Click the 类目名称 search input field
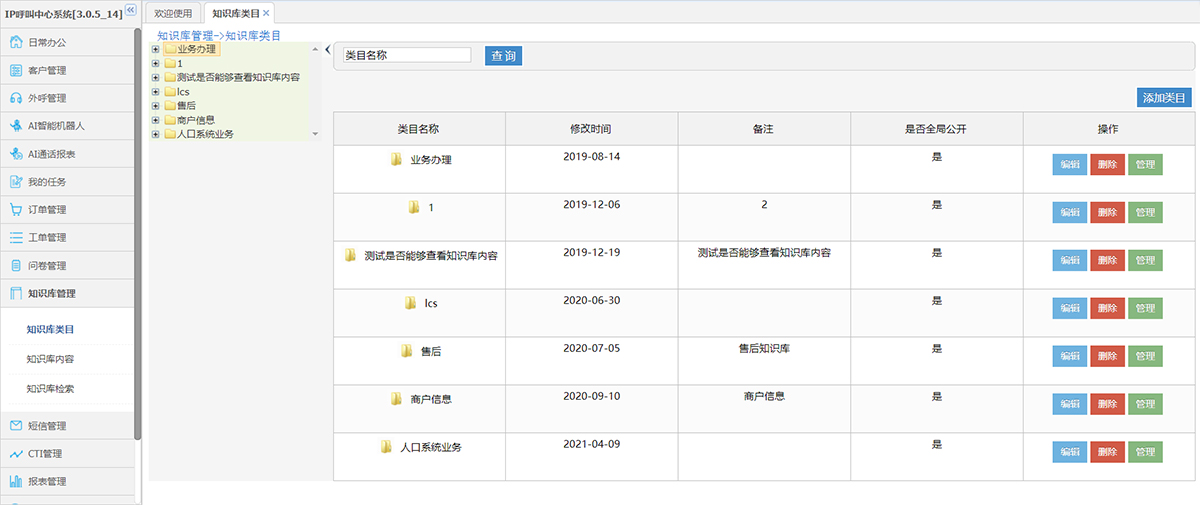Viewport: 1200px width, 505px height. pyautogui.click(x=406, y=56)
